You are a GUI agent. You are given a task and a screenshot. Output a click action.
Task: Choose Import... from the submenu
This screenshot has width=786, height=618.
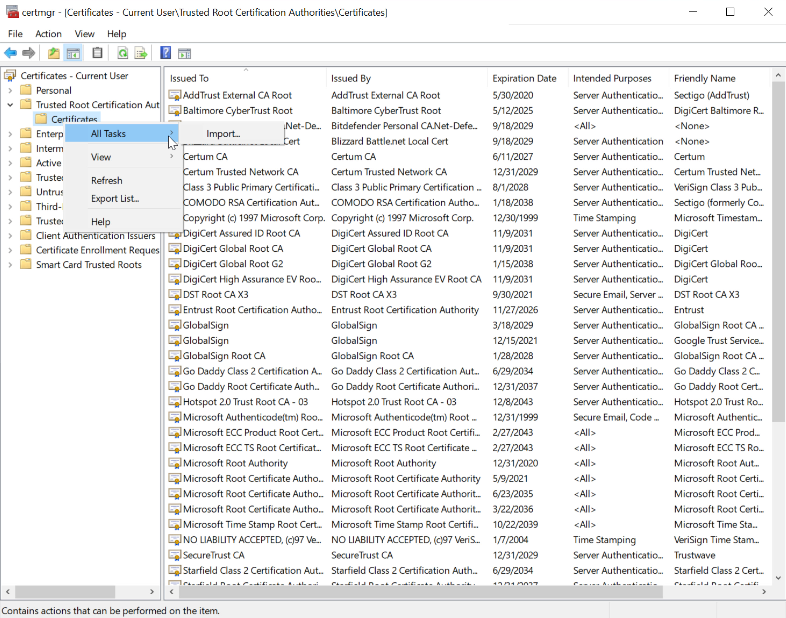(223, 134)
